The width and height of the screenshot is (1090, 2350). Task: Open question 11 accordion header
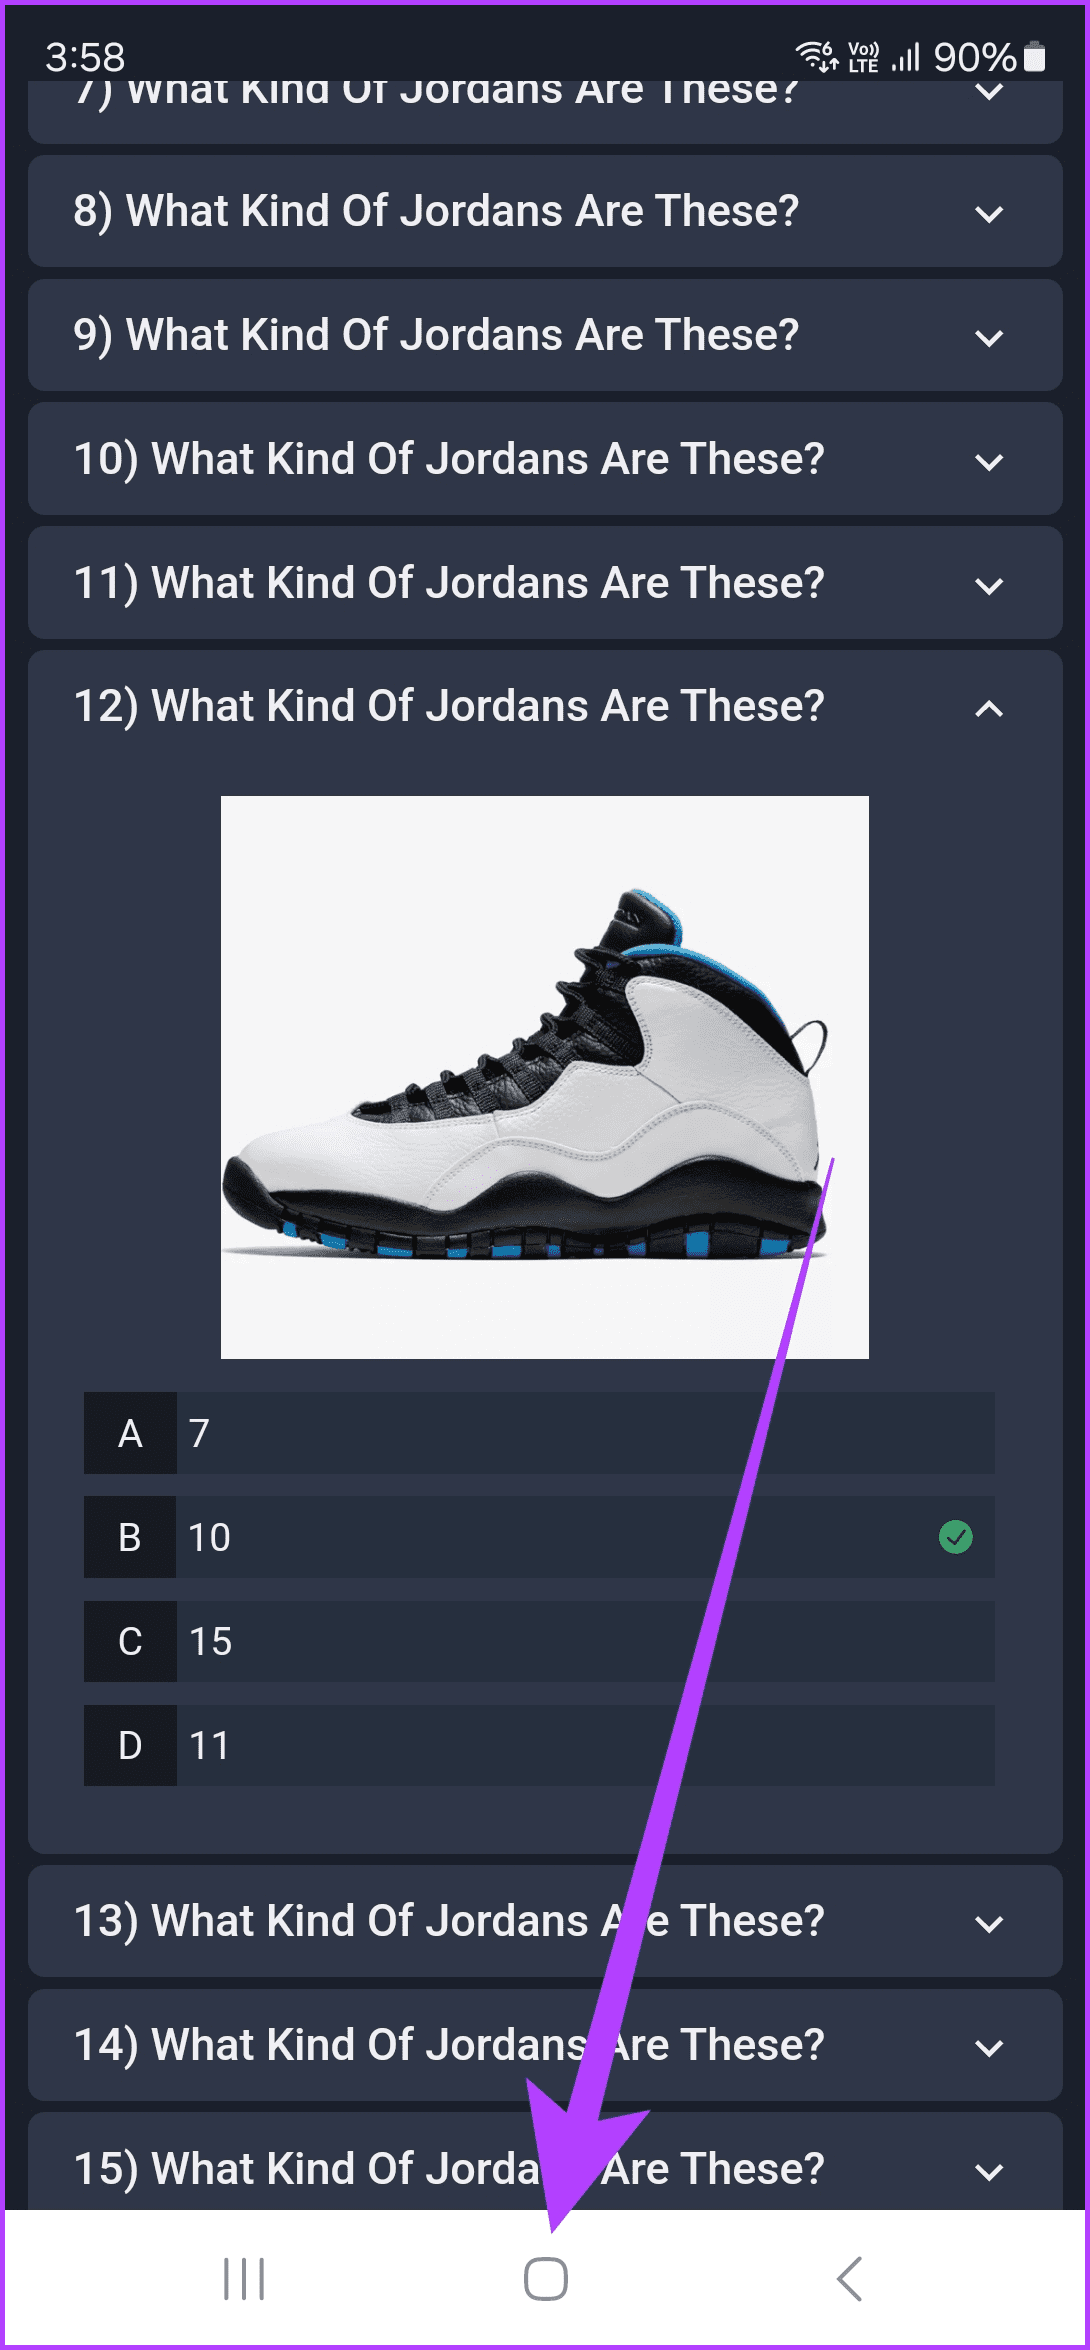tap(545, 583)
